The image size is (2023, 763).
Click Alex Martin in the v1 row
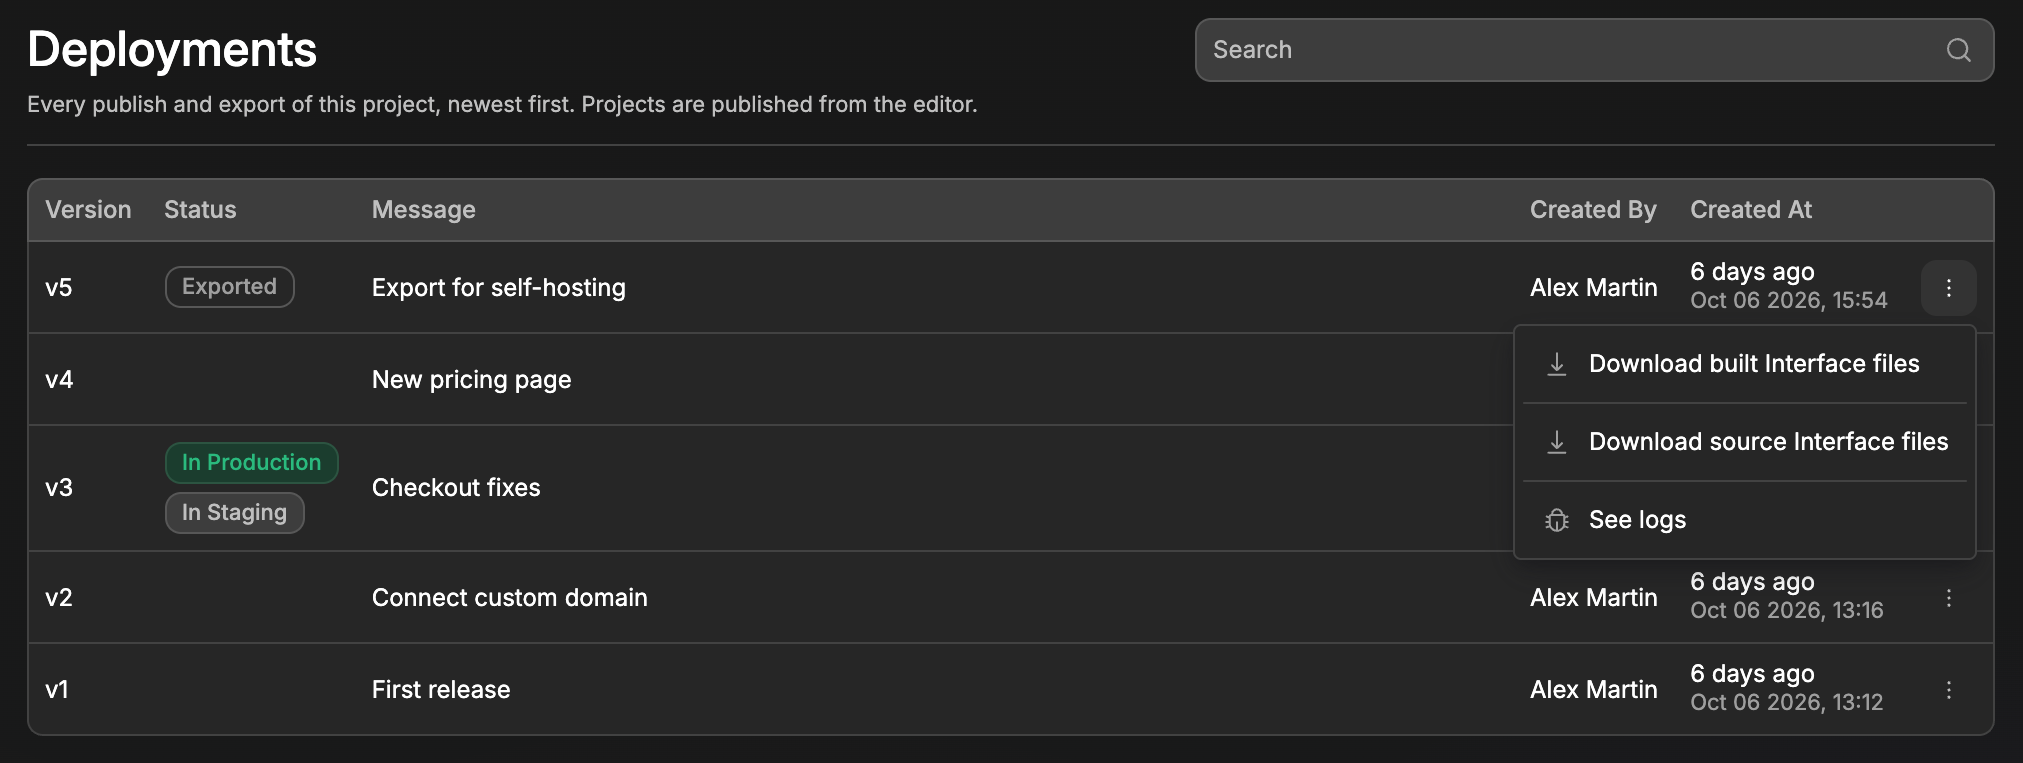[1594, 690]
